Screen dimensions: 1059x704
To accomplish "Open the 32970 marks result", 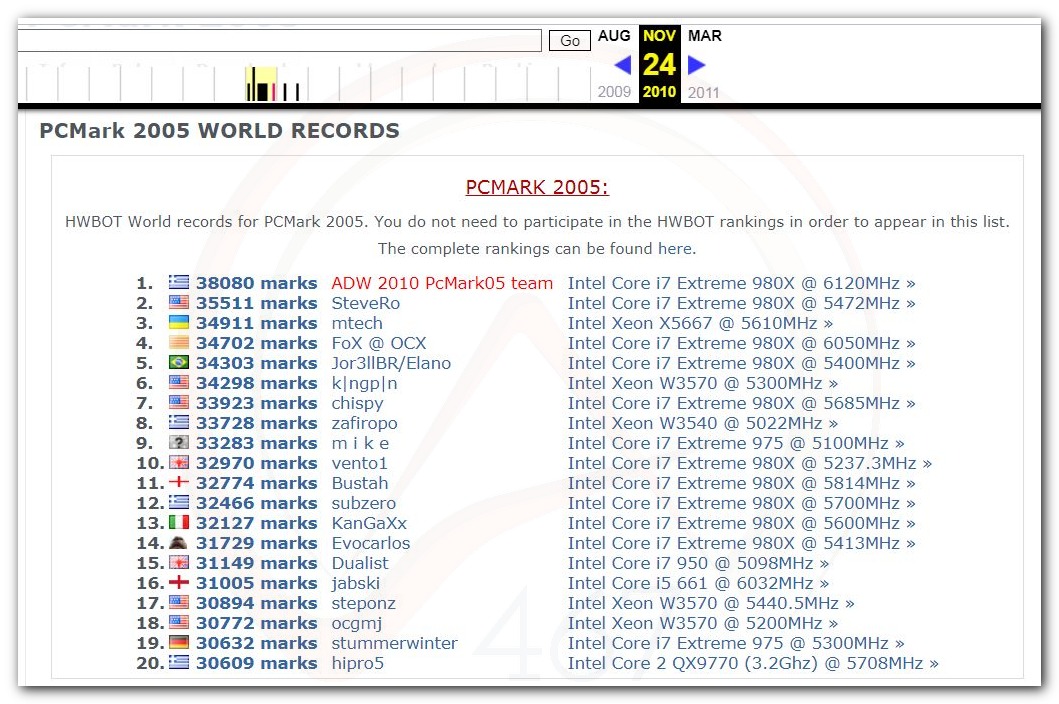I will [257, 463].
